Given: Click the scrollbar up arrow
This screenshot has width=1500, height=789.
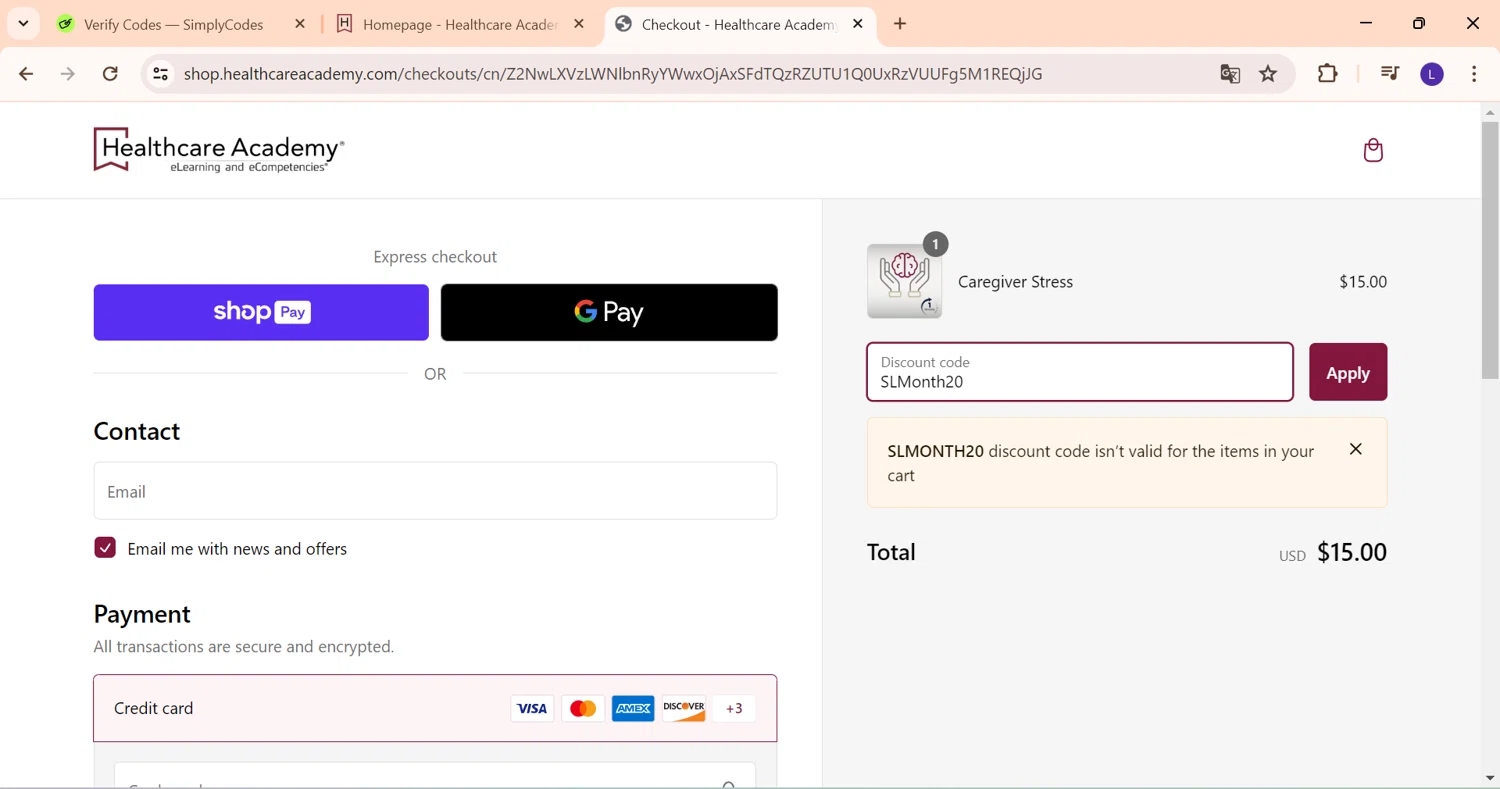Looking at the screenshot, I should [1490, 112].
